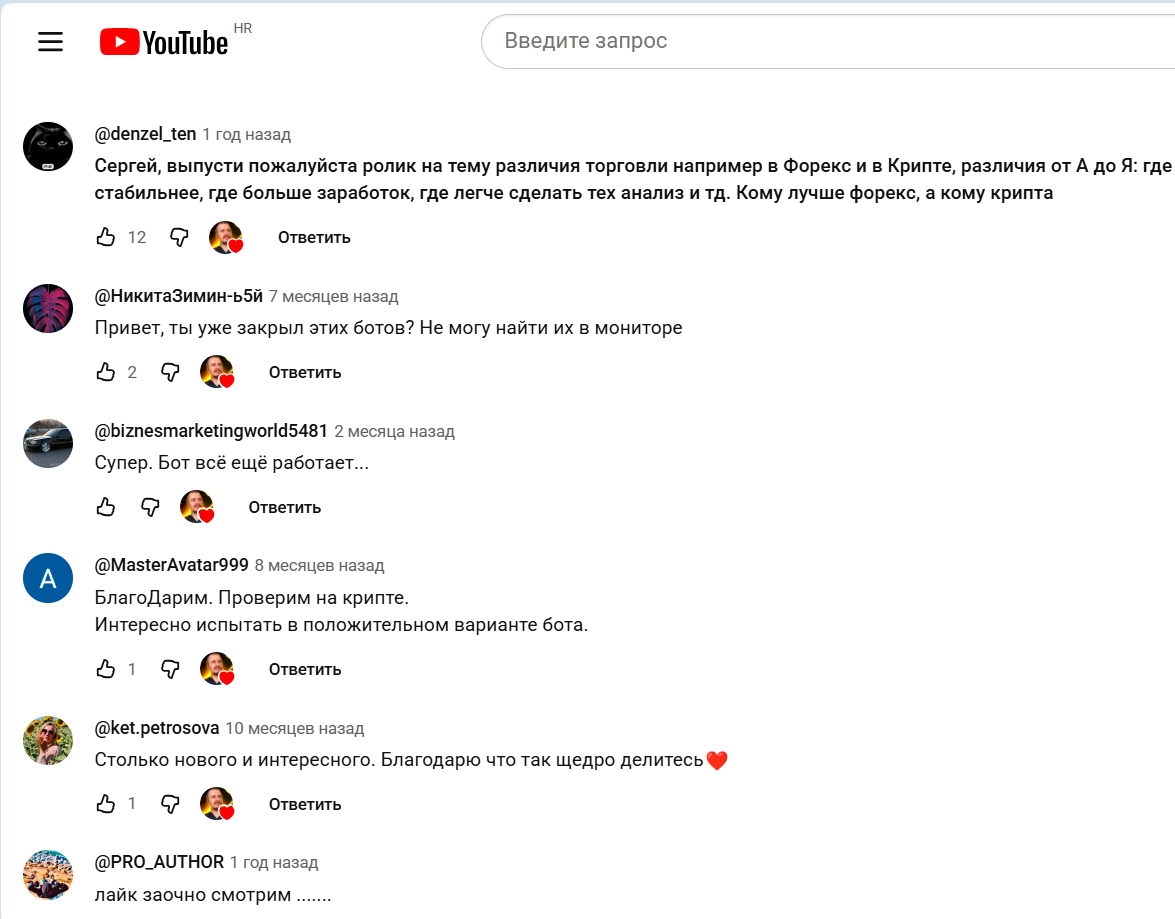Screen dimensions: 1175x919
Task: Click the creator heart badge on @denzel_ten's comment
Action: pyautogui.click(x=226, y=238)
